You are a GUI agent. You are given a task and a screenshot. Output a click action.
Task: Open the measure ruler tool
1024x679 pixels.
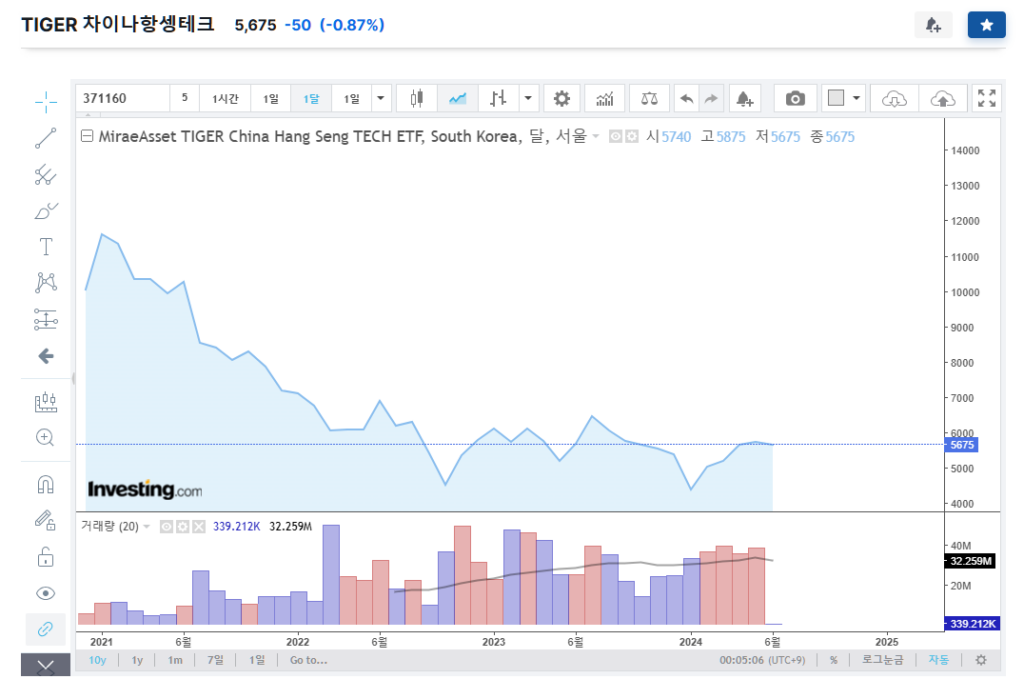tap(46, 402)
